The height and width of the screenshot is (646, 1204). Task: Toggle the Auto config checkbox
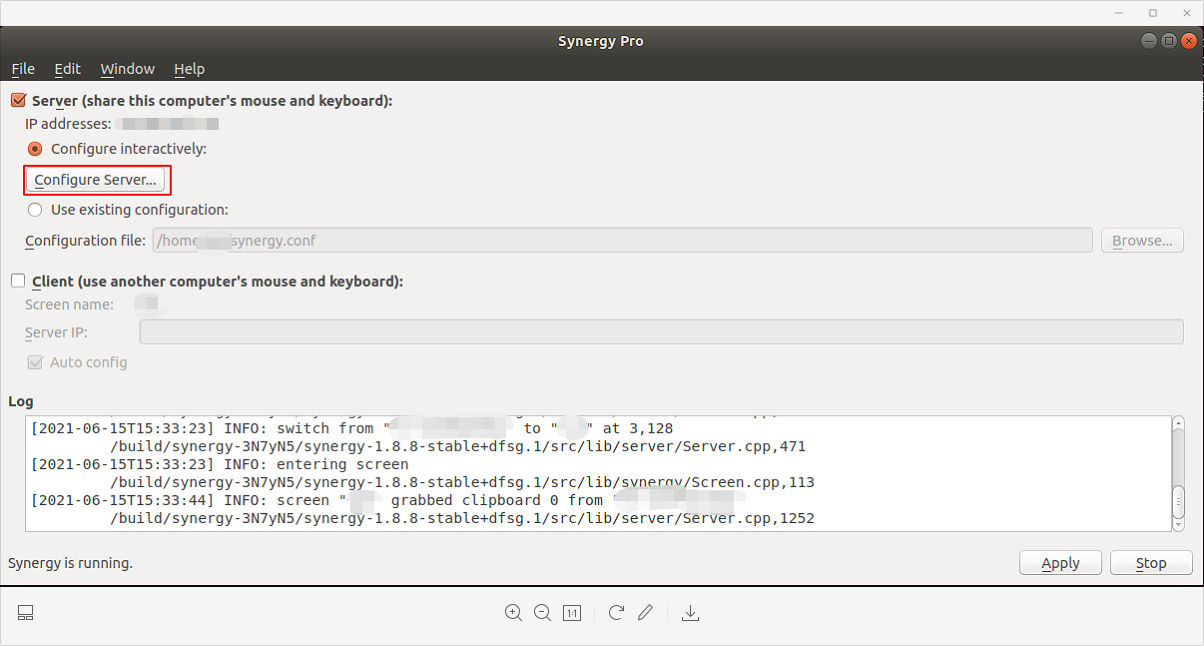point(35,362)
